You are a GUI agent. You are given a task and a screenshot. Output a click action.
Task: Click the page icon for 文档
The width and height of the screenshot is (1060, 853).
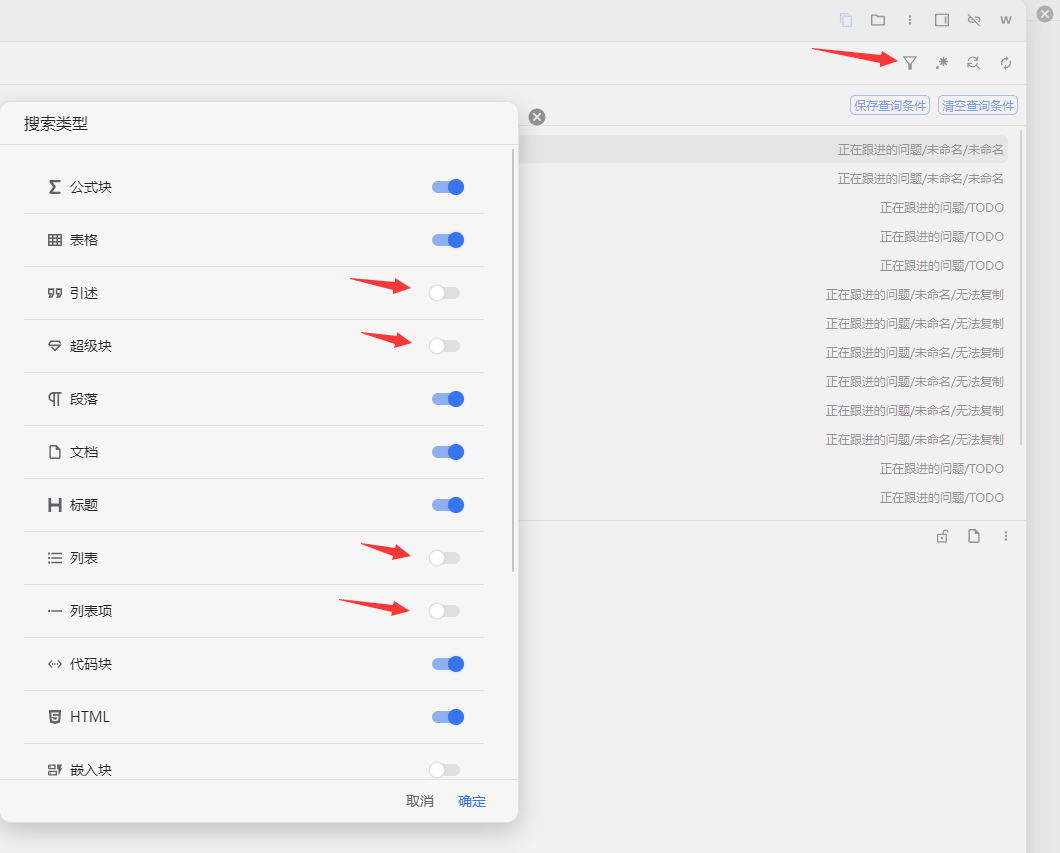click(x=55, y=452)
